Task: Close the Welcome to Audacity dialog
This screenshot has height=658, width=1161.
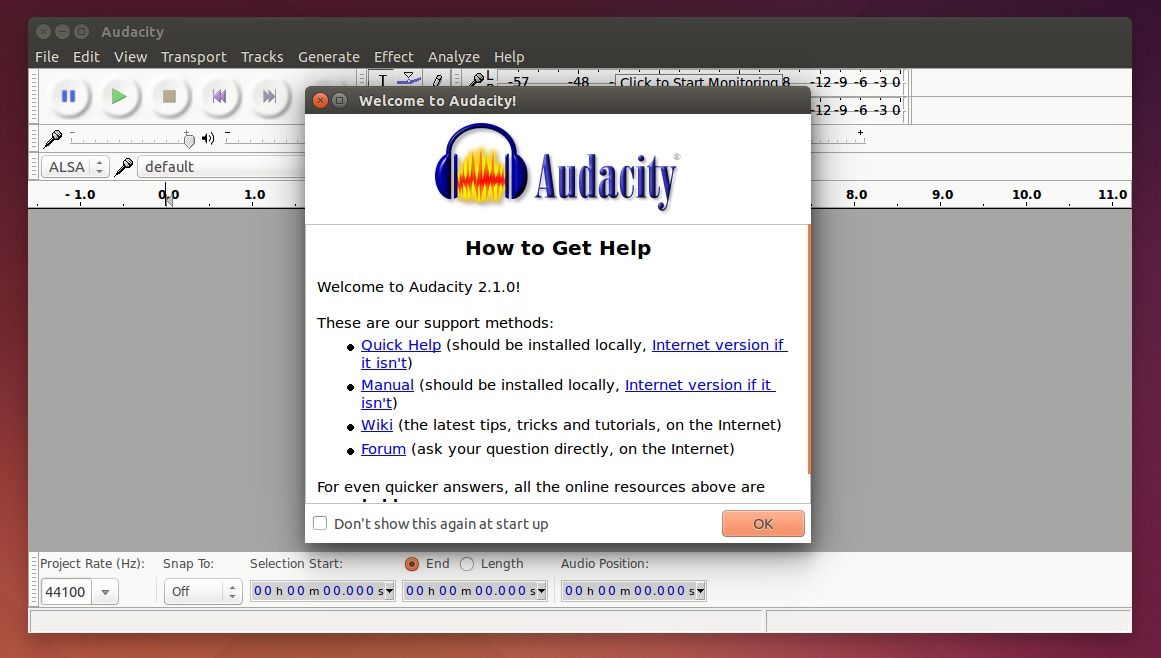Action: click(x=320, y=100)
